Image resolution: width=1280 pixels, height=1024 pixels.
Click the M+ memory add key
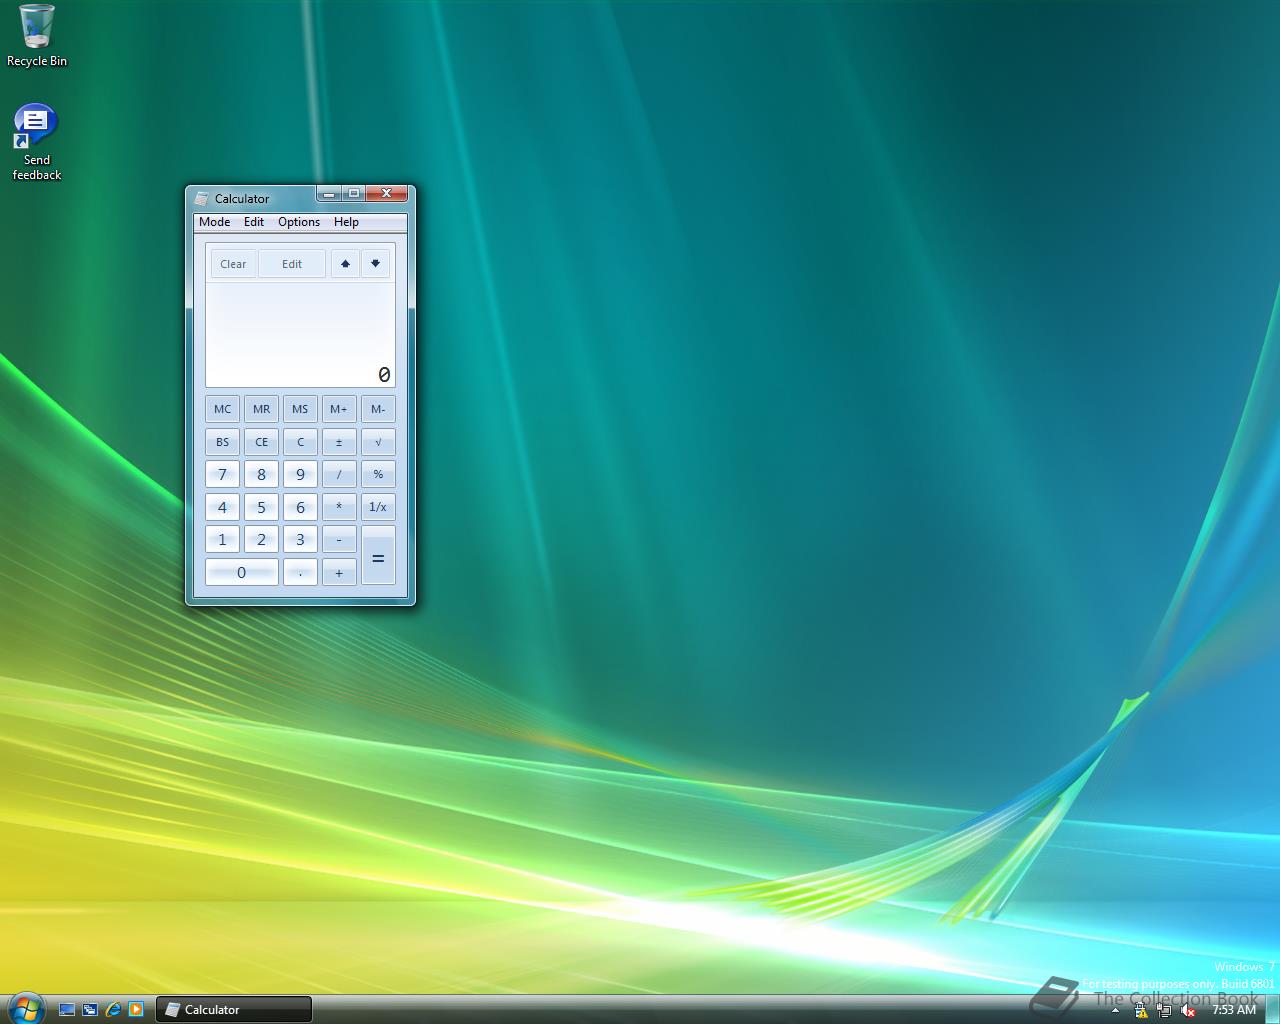(x=339, y=409)
